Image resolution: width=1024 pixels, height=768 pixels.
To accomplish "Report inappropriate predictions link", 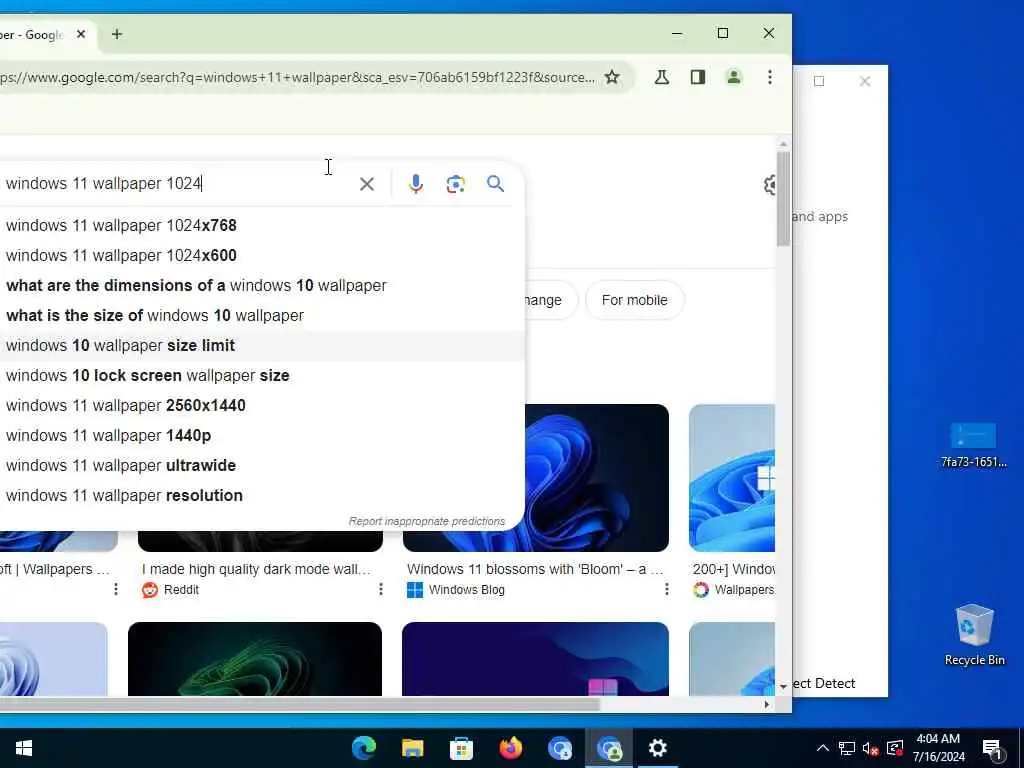I will tap(426, 521).
